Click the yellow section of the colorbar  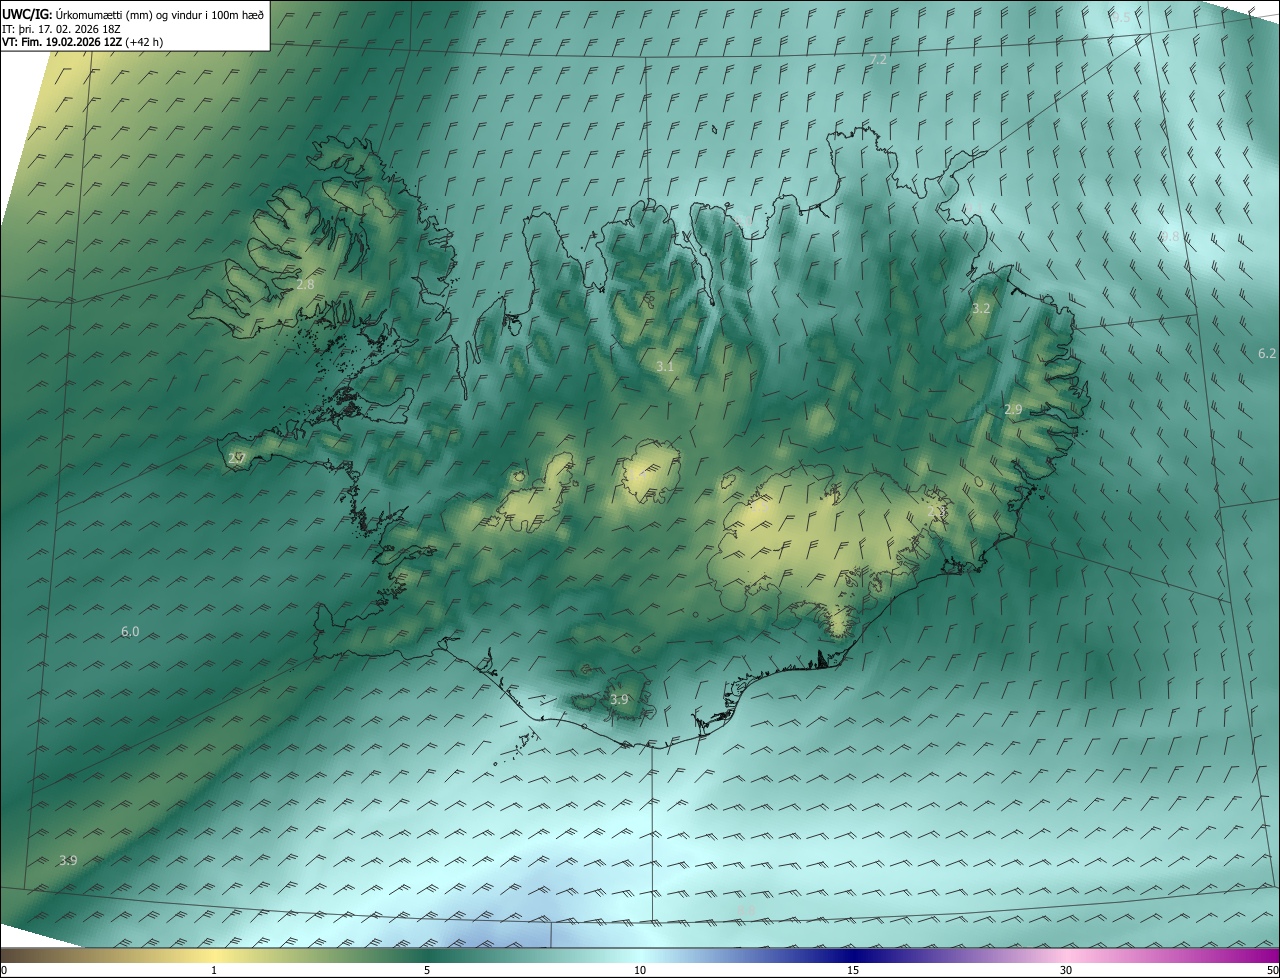(214, 955)
